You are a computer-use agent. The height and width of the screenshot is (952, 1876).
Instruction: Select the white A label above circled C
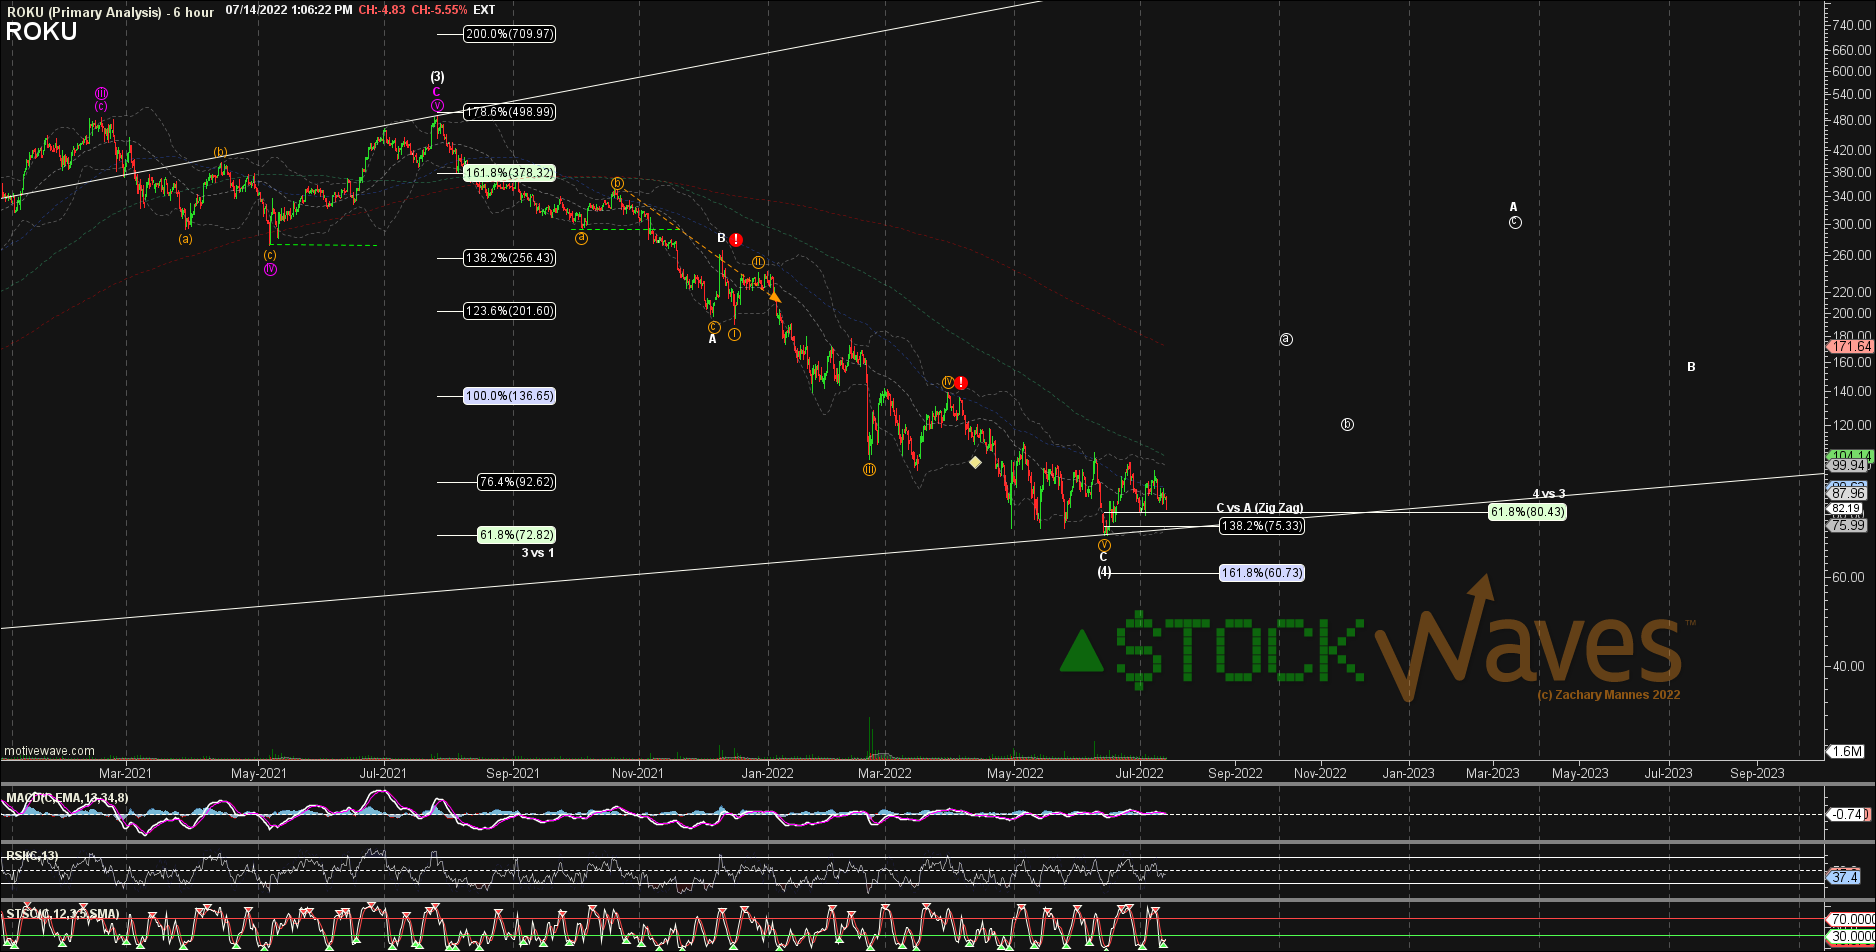pos(1514,207)
